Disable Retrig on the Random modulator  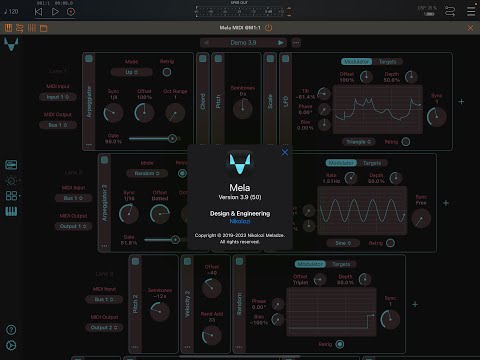(x=340, y=344)
